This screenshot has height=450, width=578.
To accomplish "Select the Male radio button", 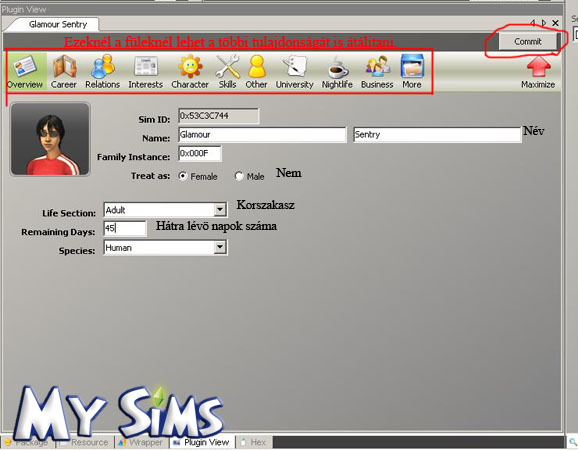I will point(239,176).
